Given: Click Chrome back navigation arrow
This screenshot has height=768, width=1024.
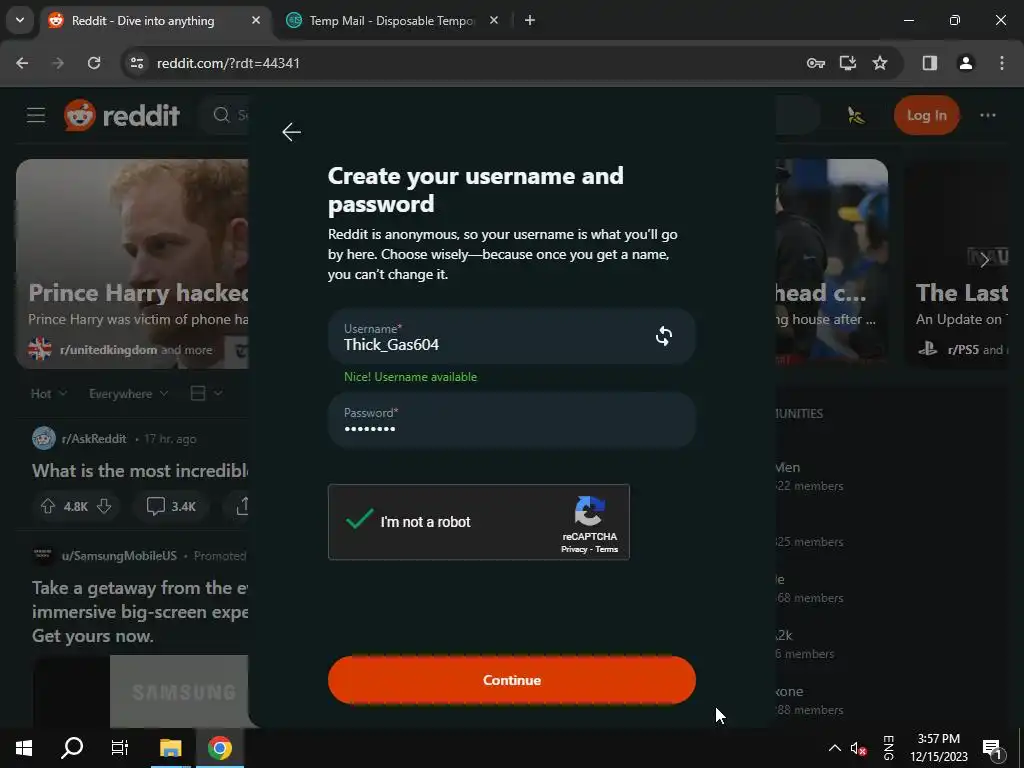Looking at the screenshot, I should point(22,63).
